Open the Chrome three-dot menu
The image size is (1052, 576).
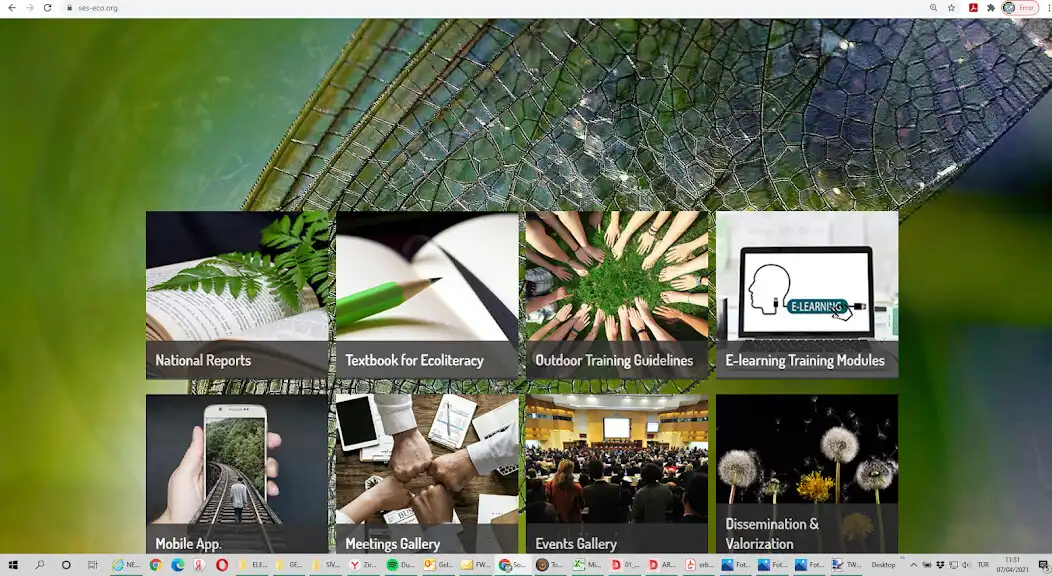click(1045, 8)
